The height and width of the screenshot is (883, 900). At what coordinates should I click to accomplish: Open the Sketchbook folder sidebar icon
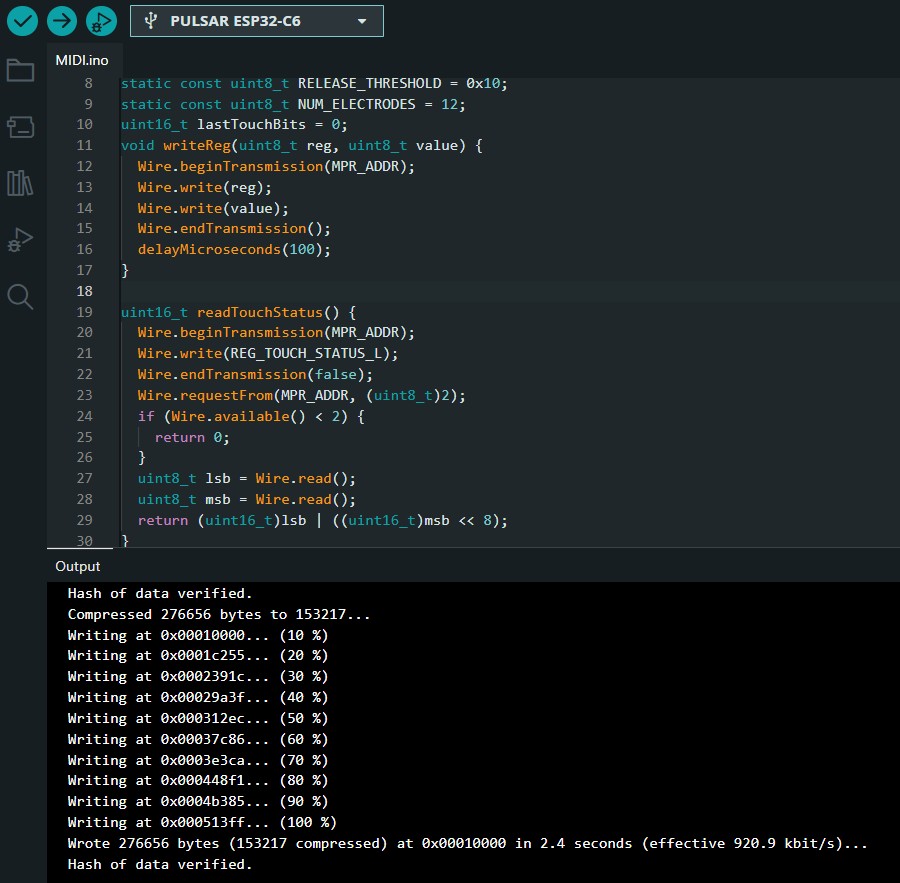click(20, 71)
